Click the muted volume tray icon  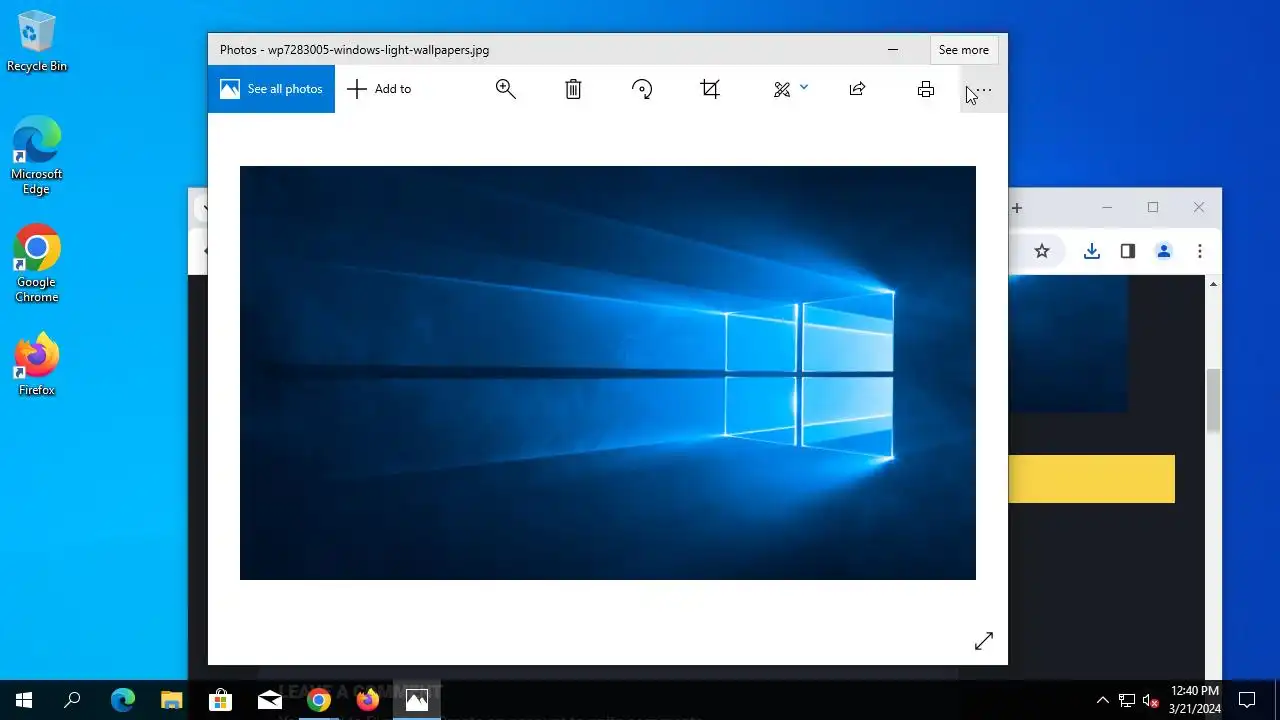click(x=1151, y=700)
